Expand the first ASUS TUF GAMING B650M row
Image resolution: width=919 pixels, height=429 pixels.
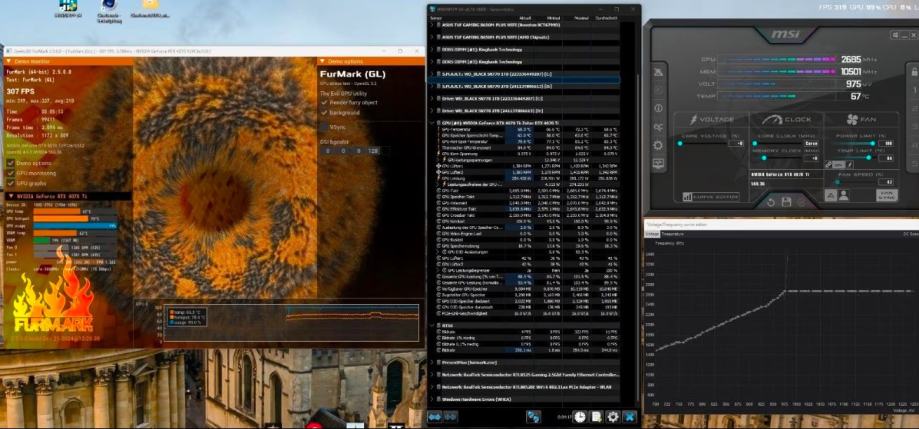click(431, 25)
